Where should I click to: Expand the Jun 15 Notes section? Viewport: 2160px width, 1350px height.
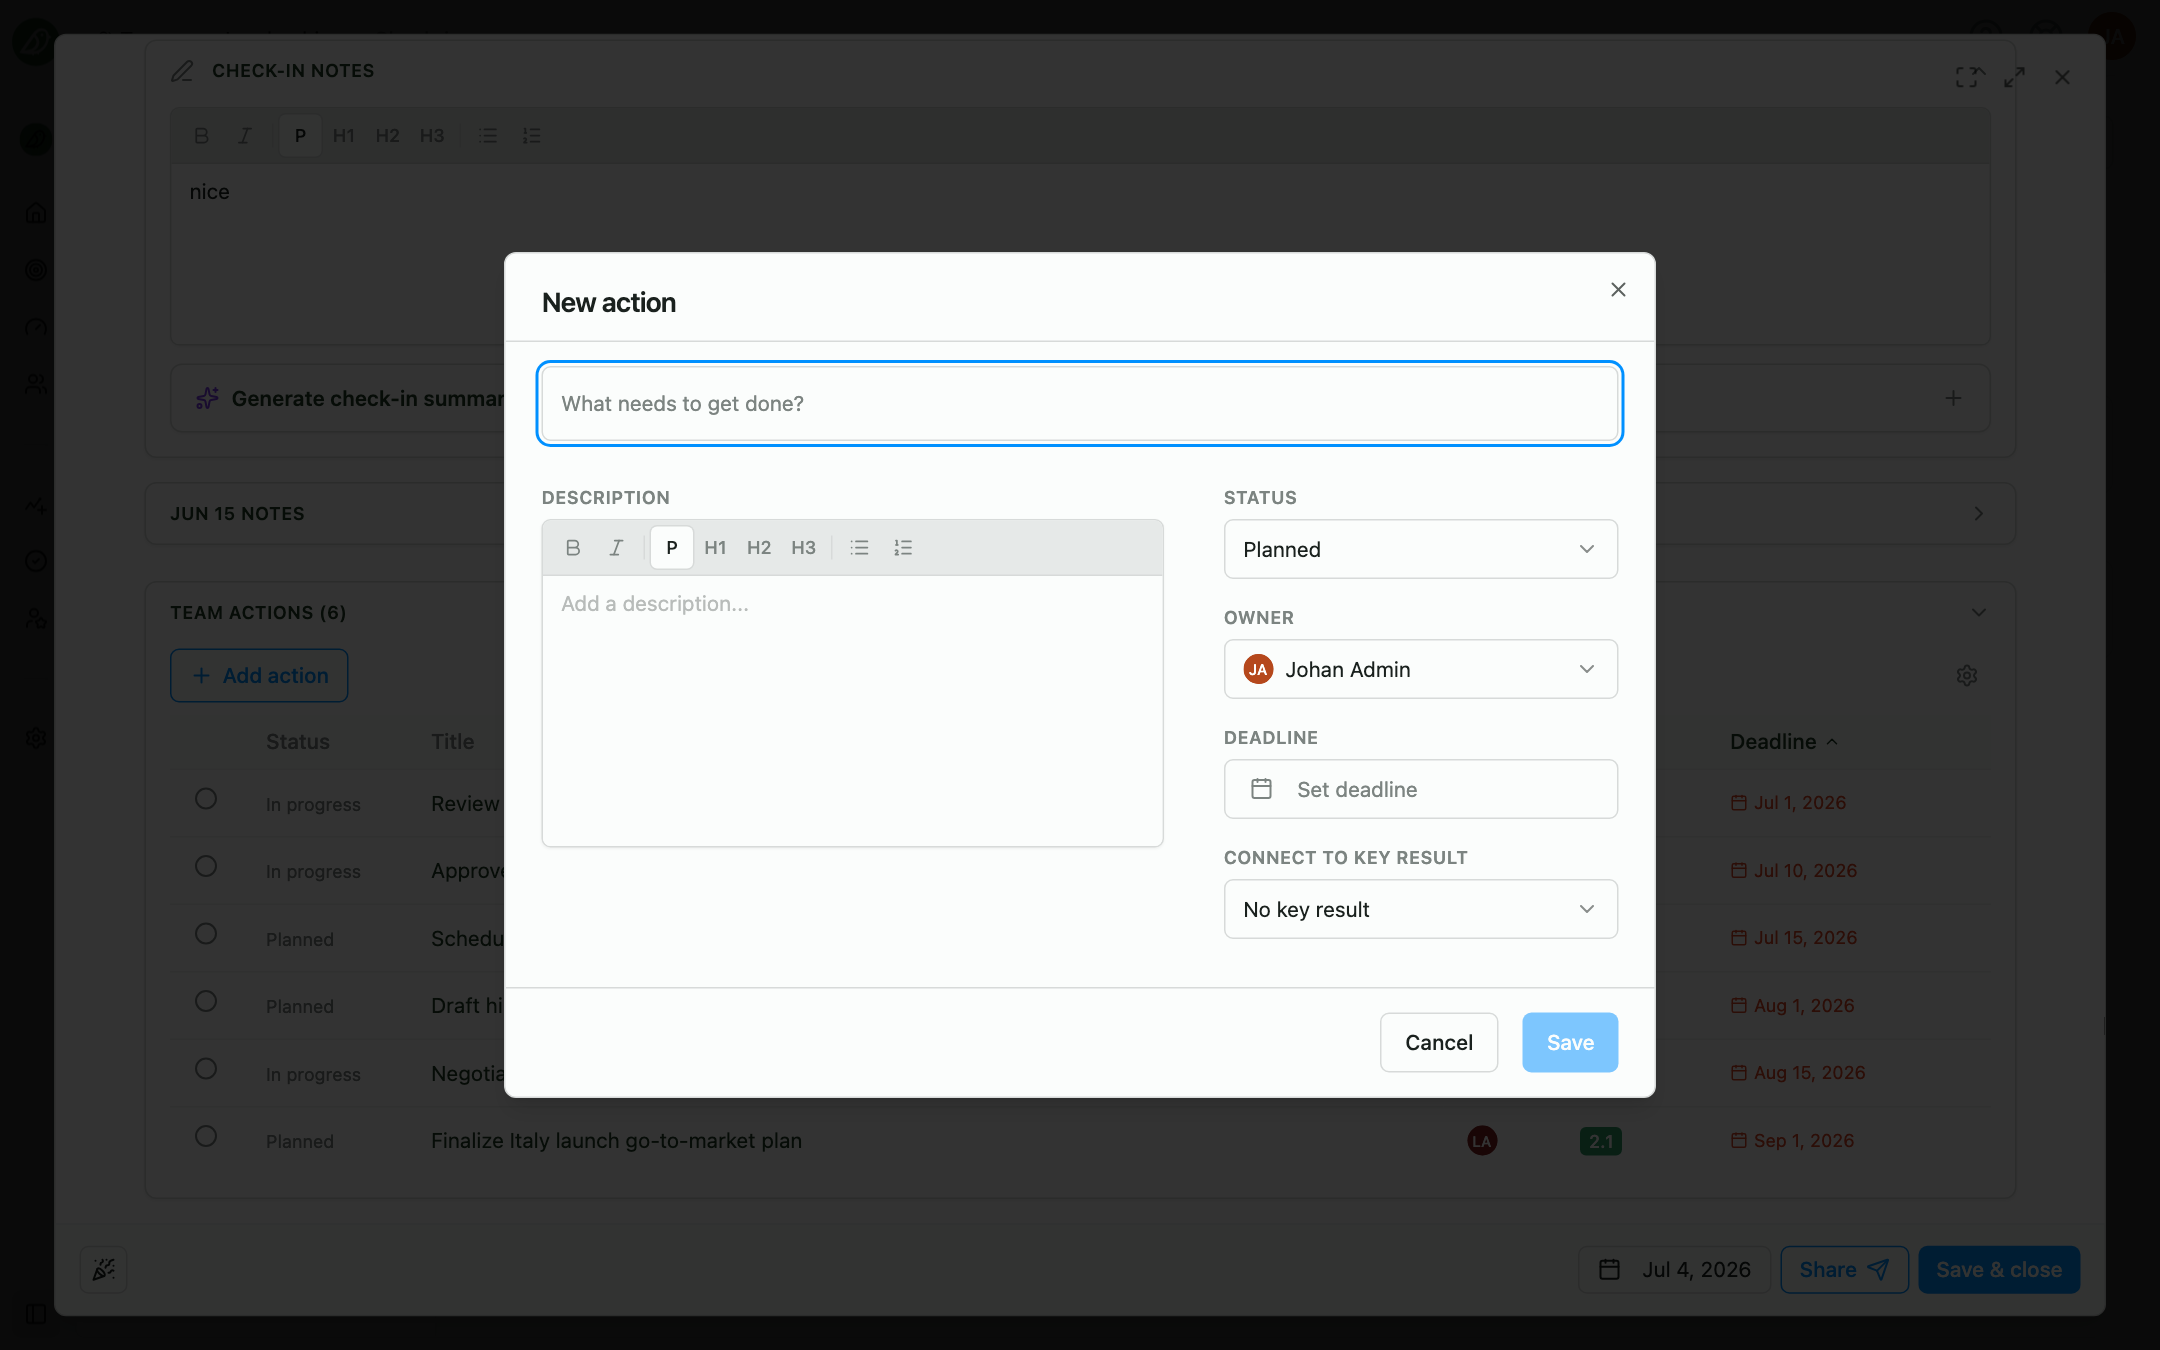(1978, 513)
